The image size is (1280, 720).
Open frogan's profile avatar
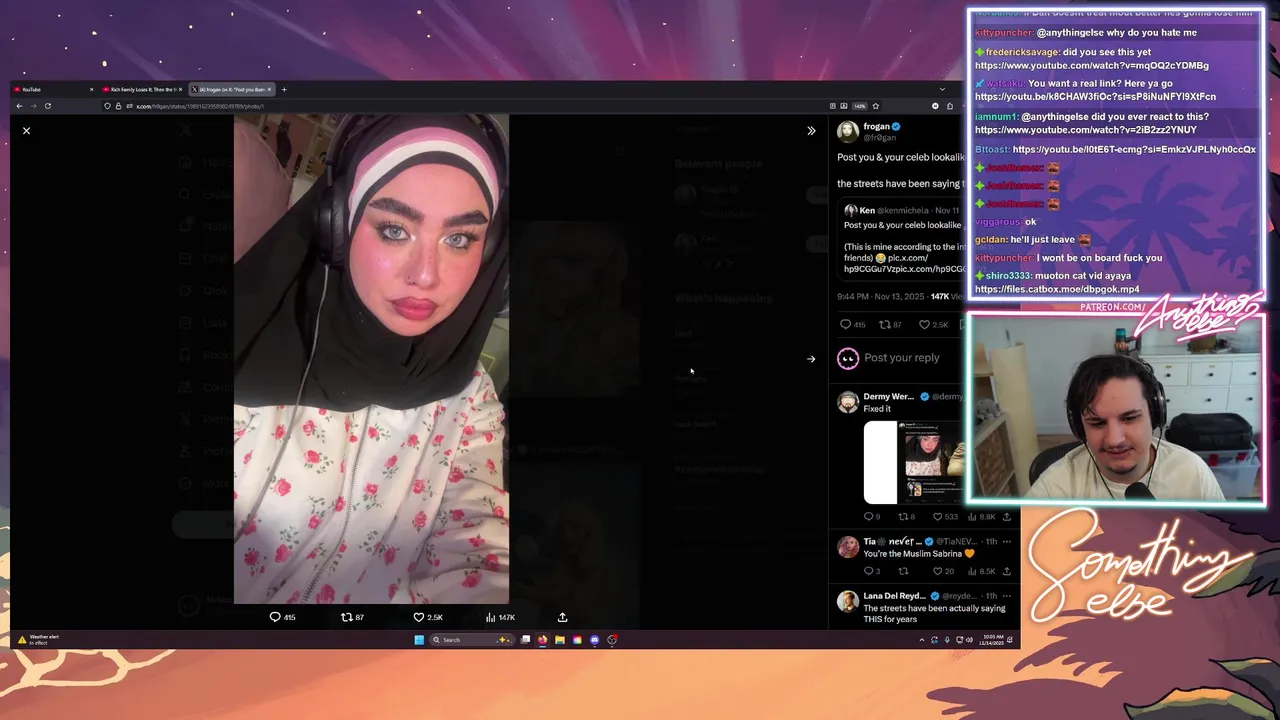[x=848, y=132]
